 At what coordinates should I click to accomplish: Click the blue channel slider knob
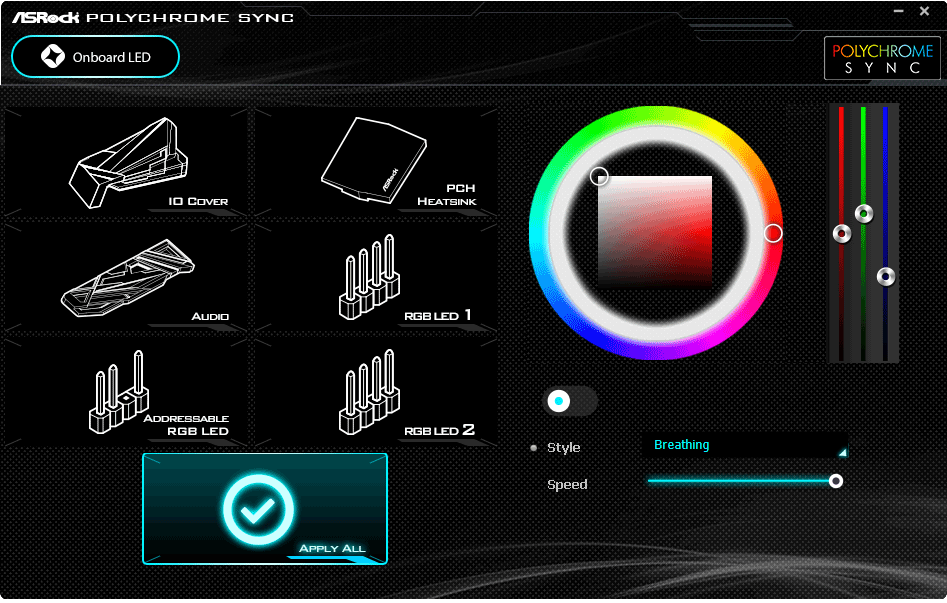(x=885, y=277)
